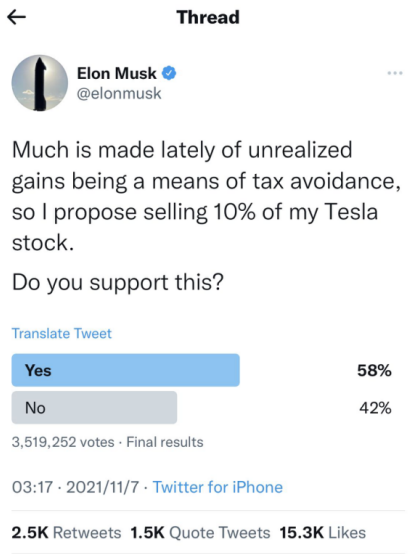
Task: Click the 42% poll percentage
Action: pyautogui.click(x=375, y=408)
